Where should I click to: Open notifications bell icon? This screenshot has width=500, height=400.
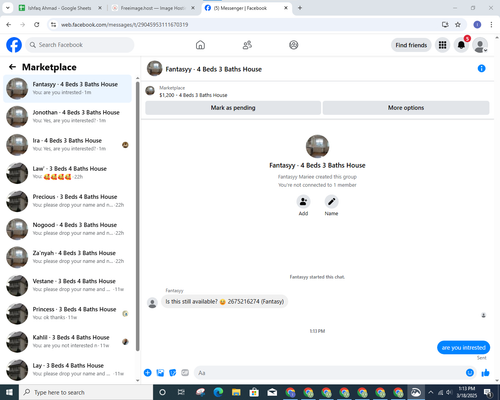point(461,45)
